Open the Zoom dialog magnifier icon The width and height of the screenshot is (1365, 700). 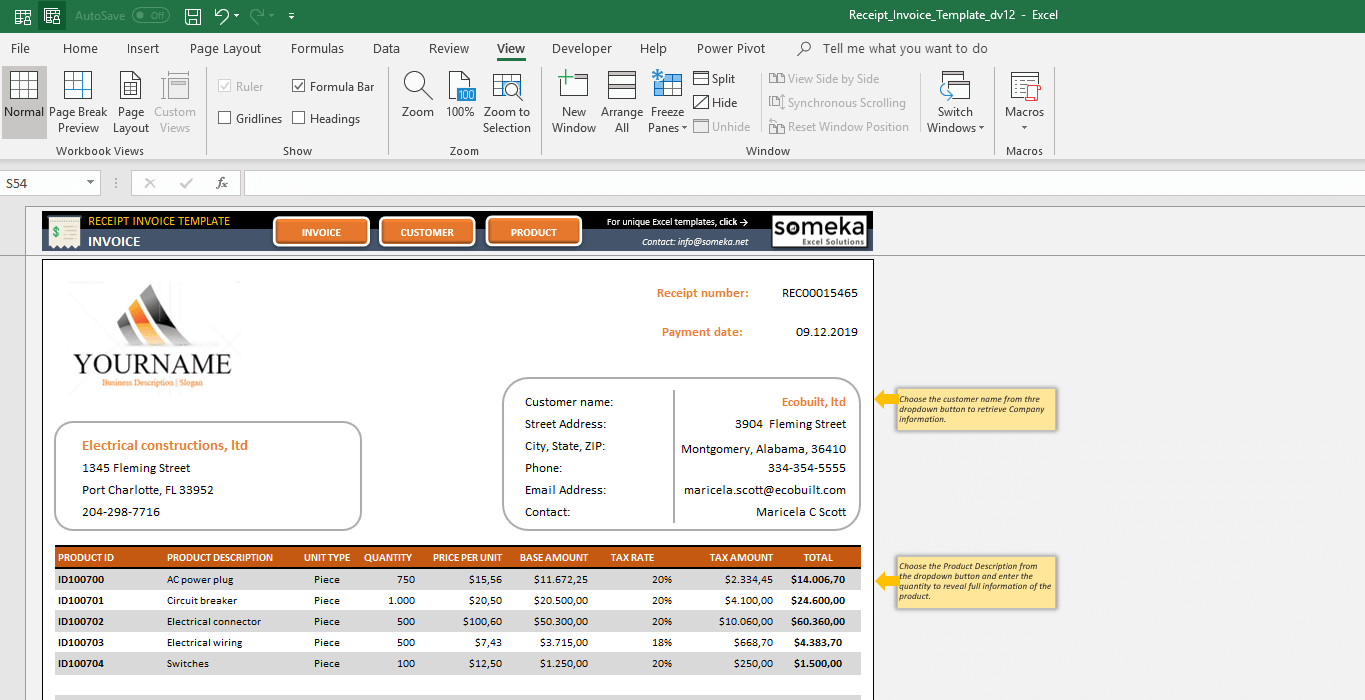pyautogui.click(x=417, y=87)
